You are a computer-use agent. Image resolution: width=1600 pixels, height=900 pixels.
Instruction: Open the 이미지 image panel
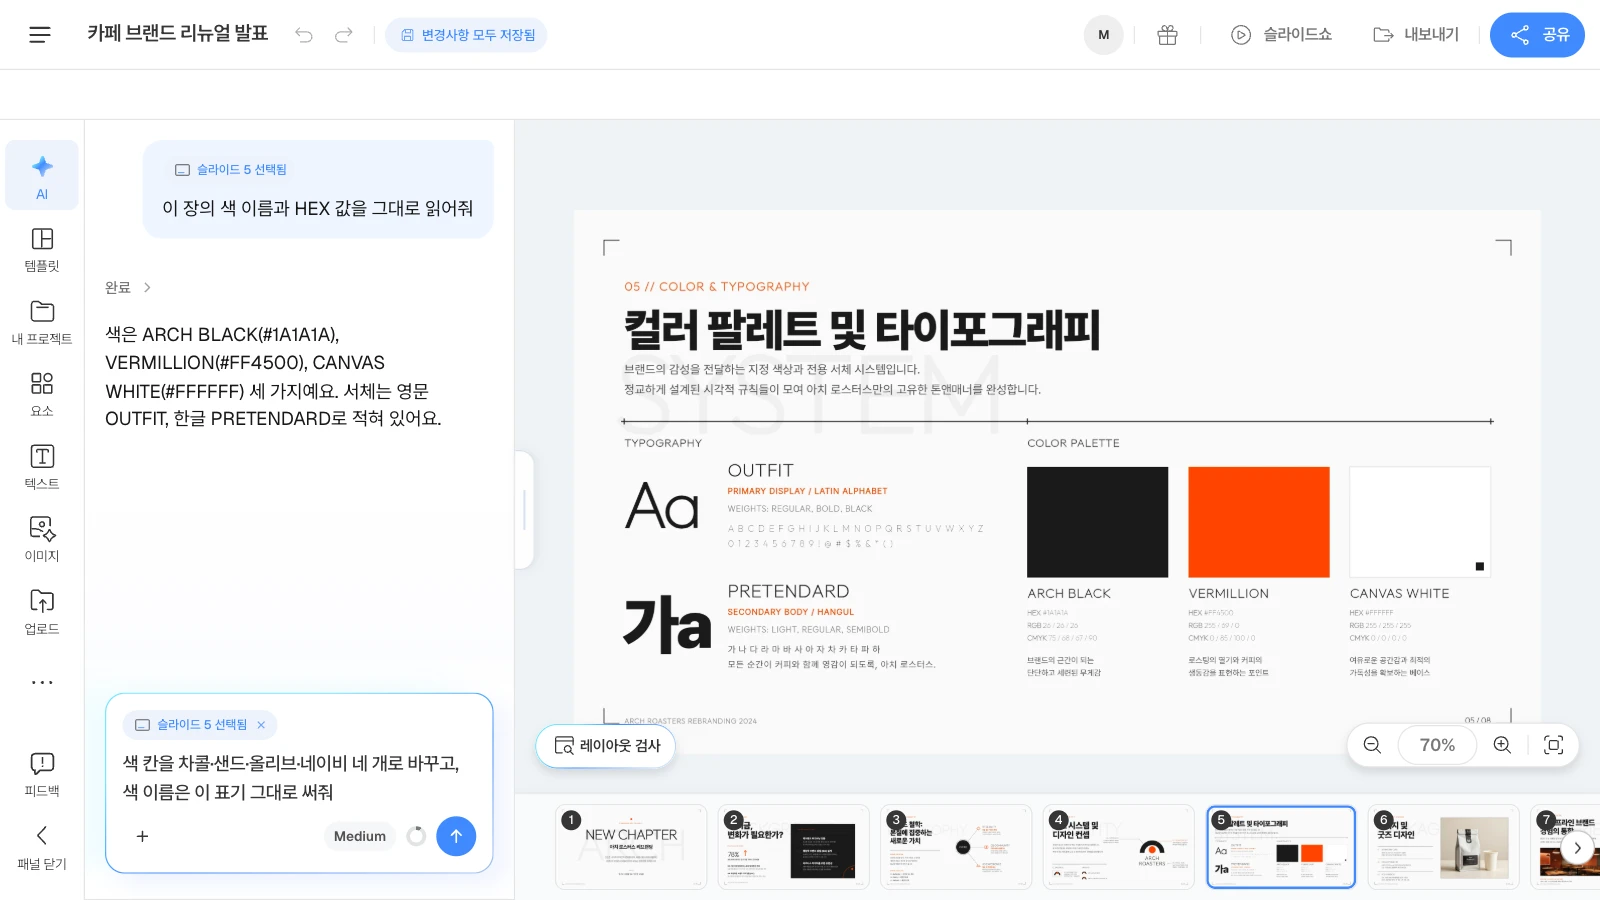42,539
